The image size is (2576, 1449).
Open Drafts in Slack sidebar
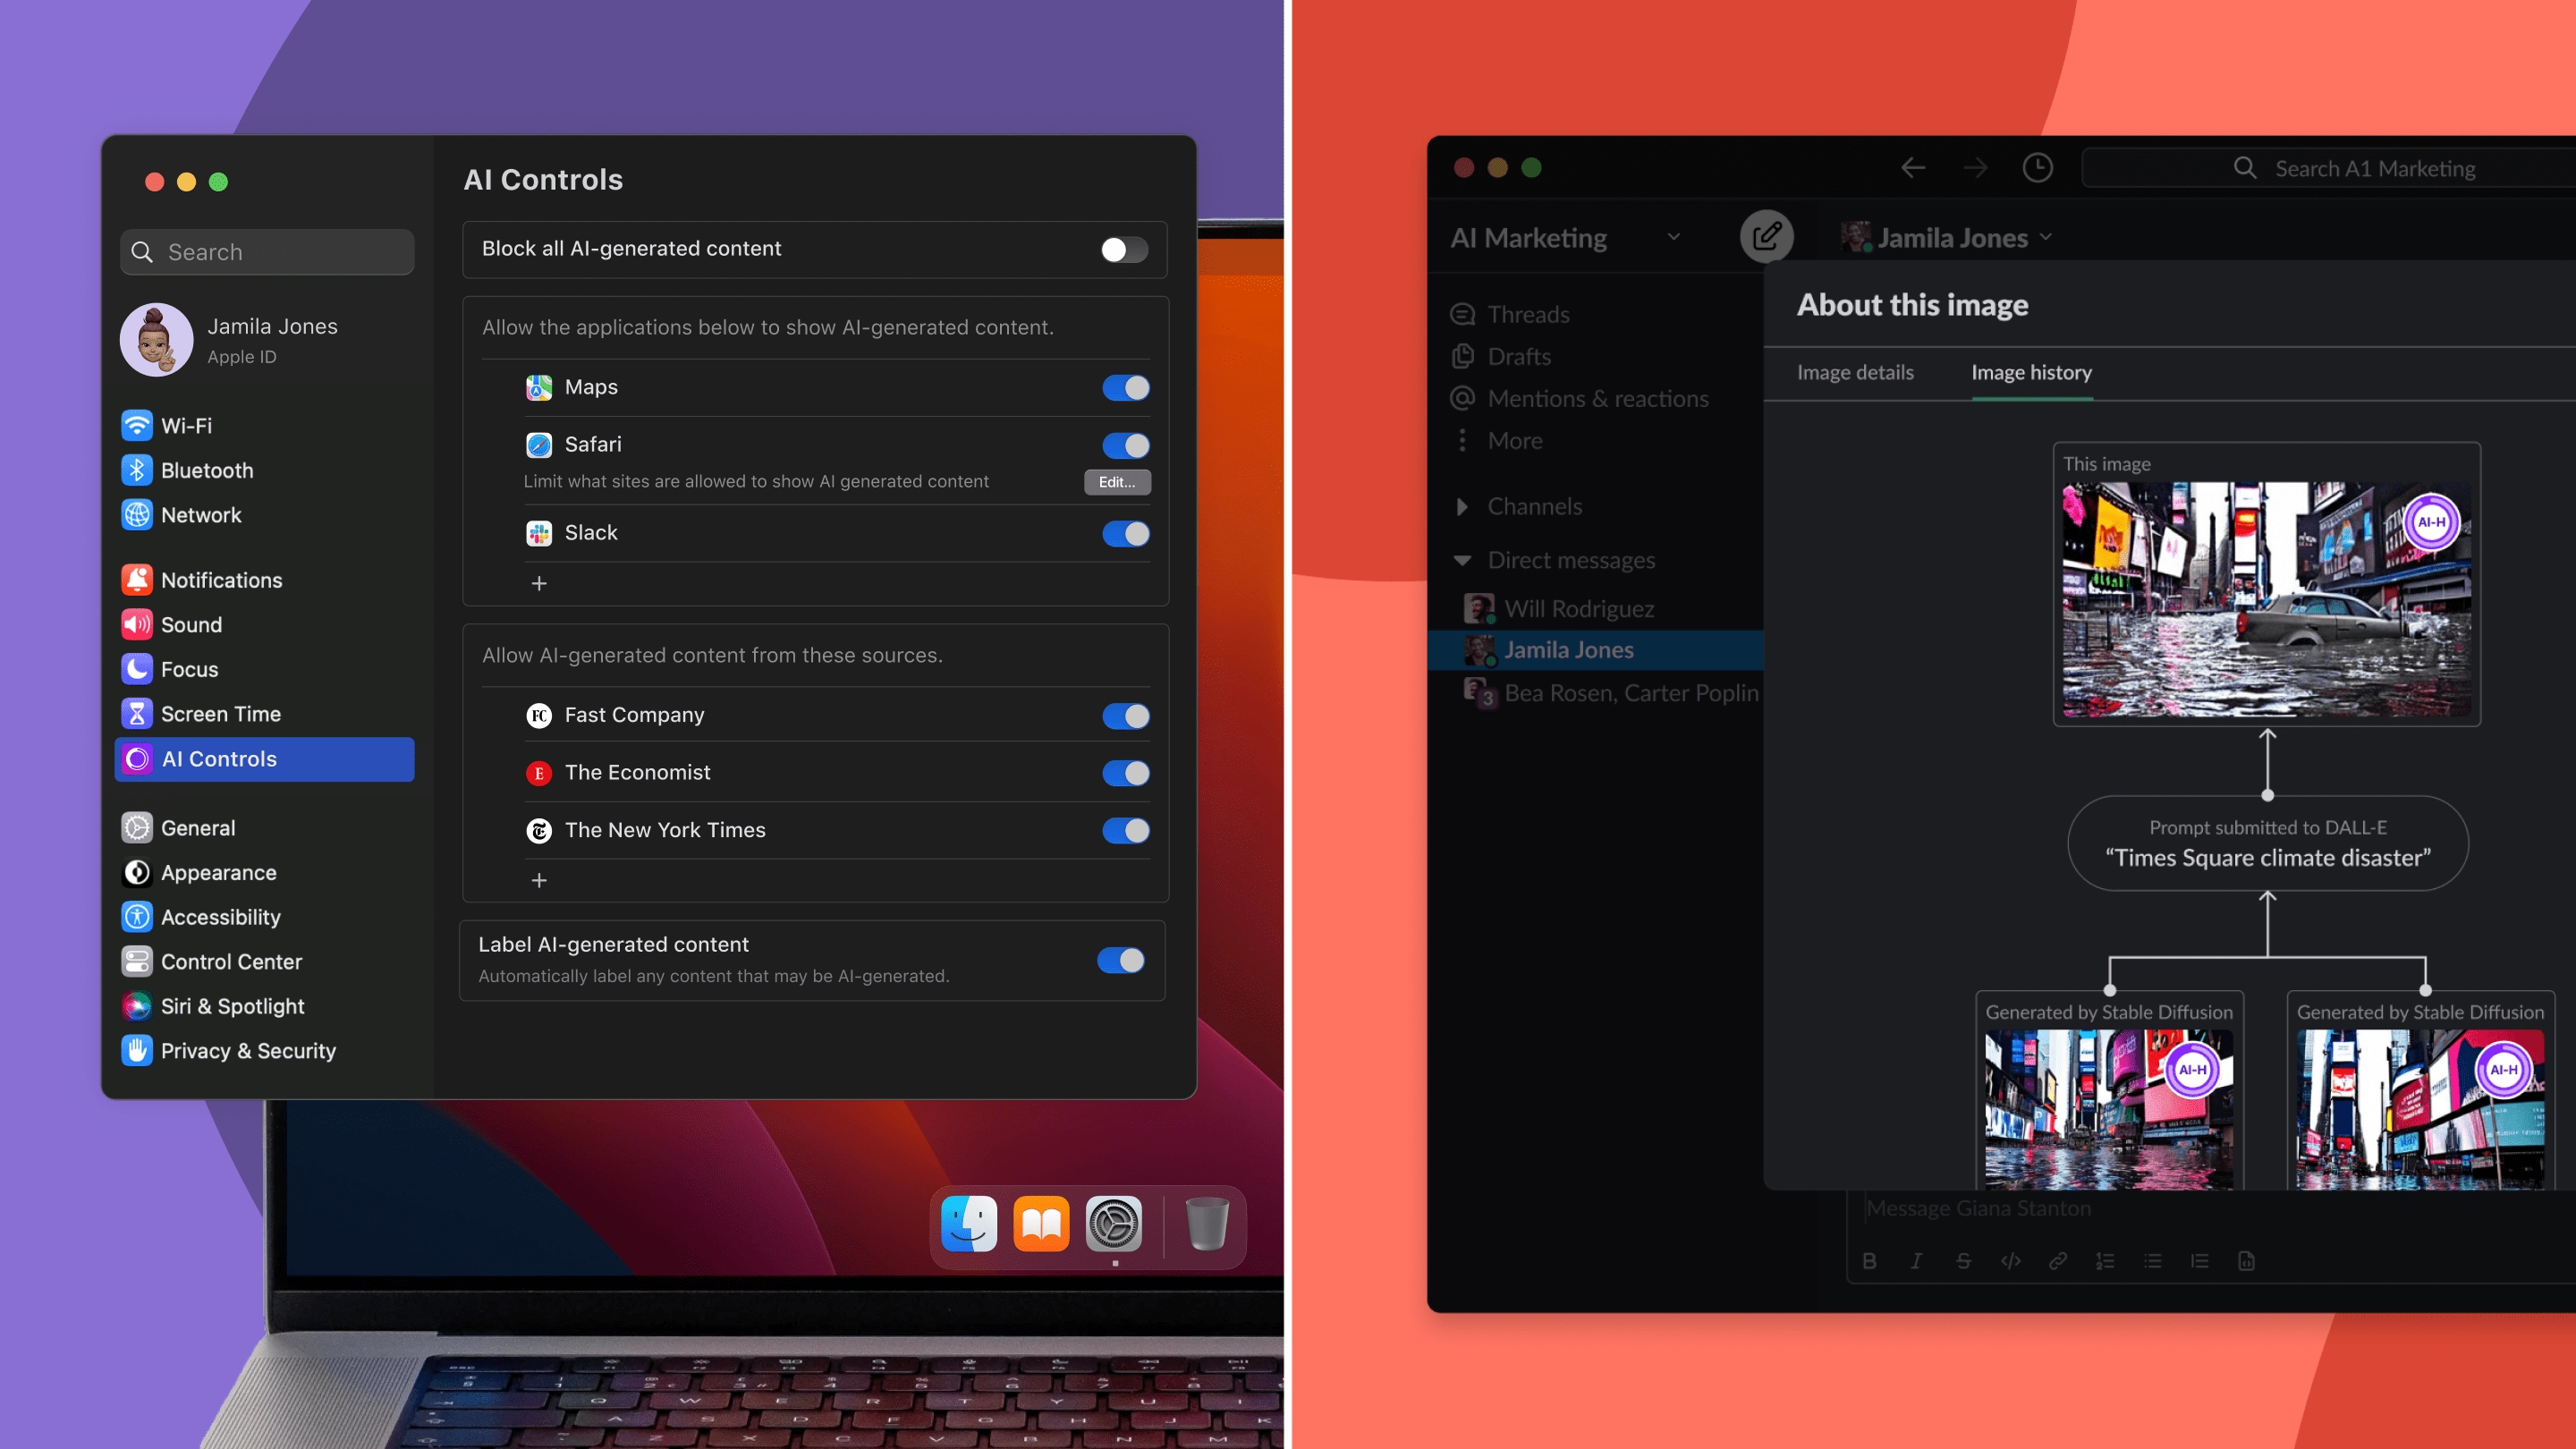[x=1501, y=356]
